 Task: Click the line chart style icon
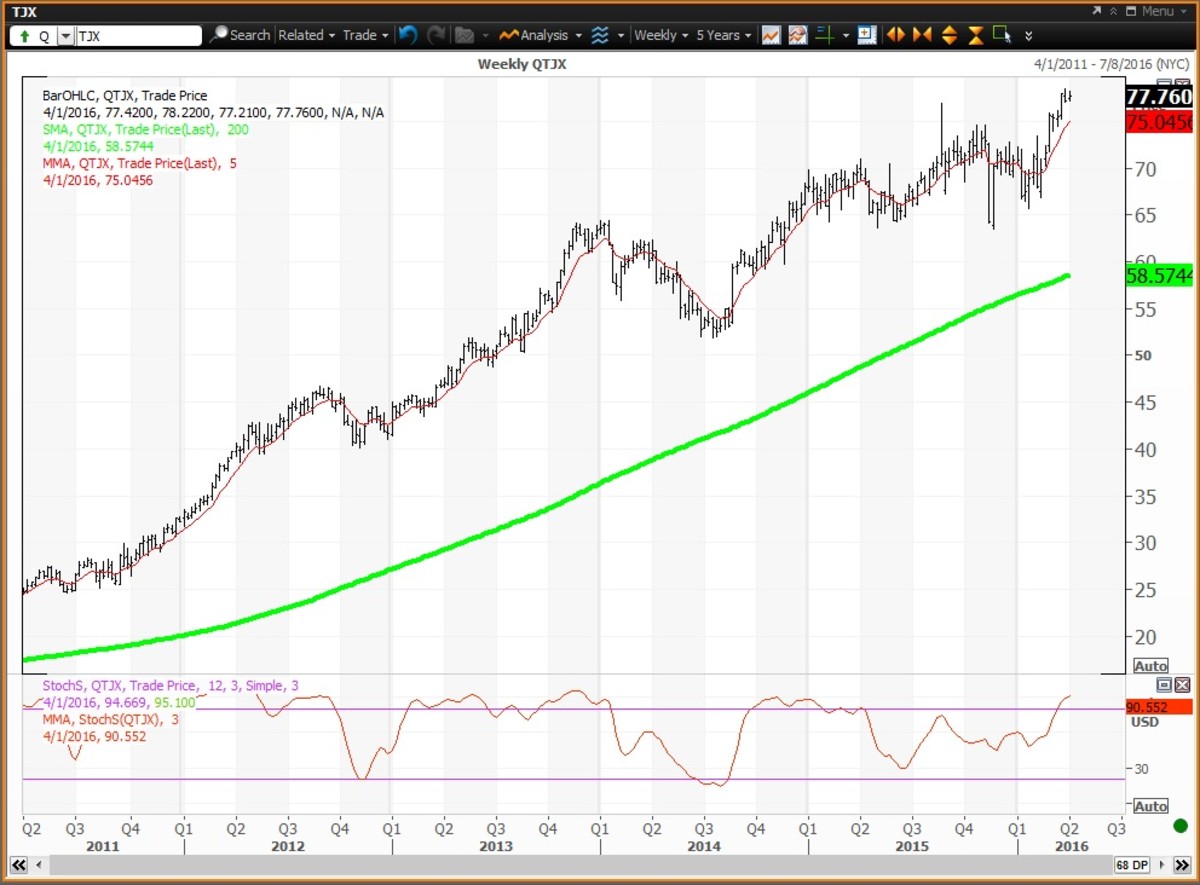[x=771, y=35]
